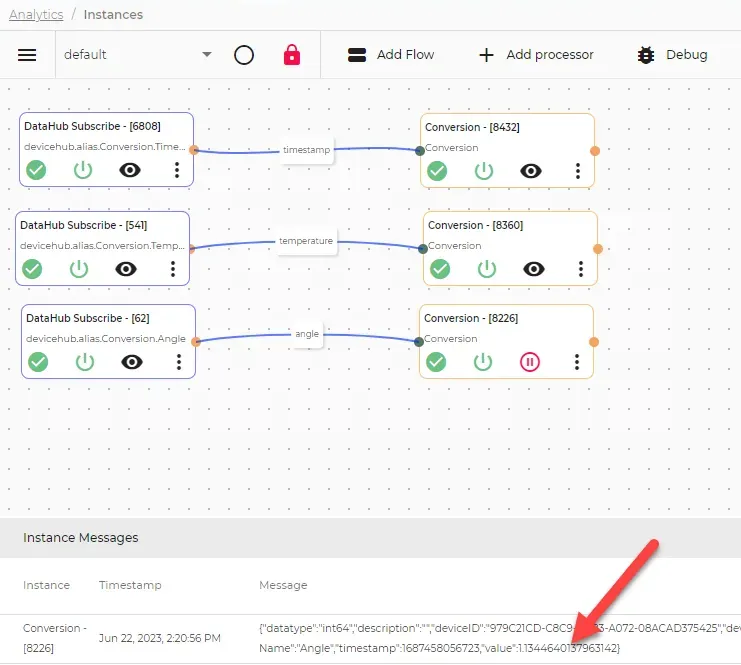
Task: Click the JSON message starting with datatype
Action: pyautogui.click(x=500, y=638)
